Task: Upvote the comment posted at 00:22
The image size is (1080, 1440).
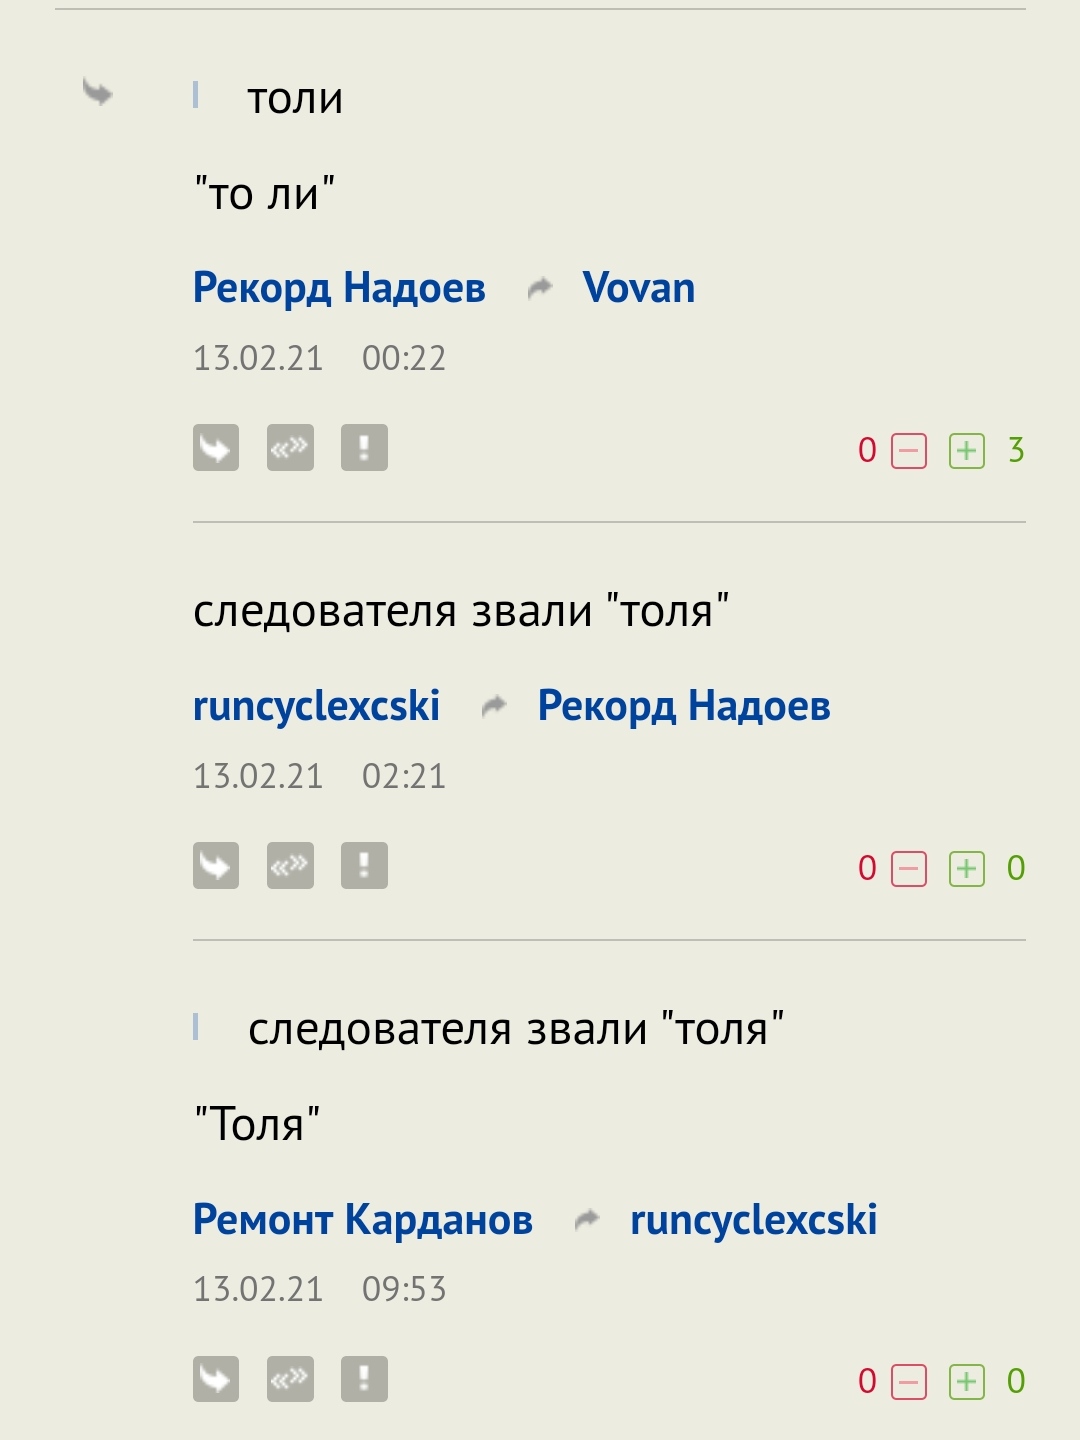Action: tap(967, 451)
